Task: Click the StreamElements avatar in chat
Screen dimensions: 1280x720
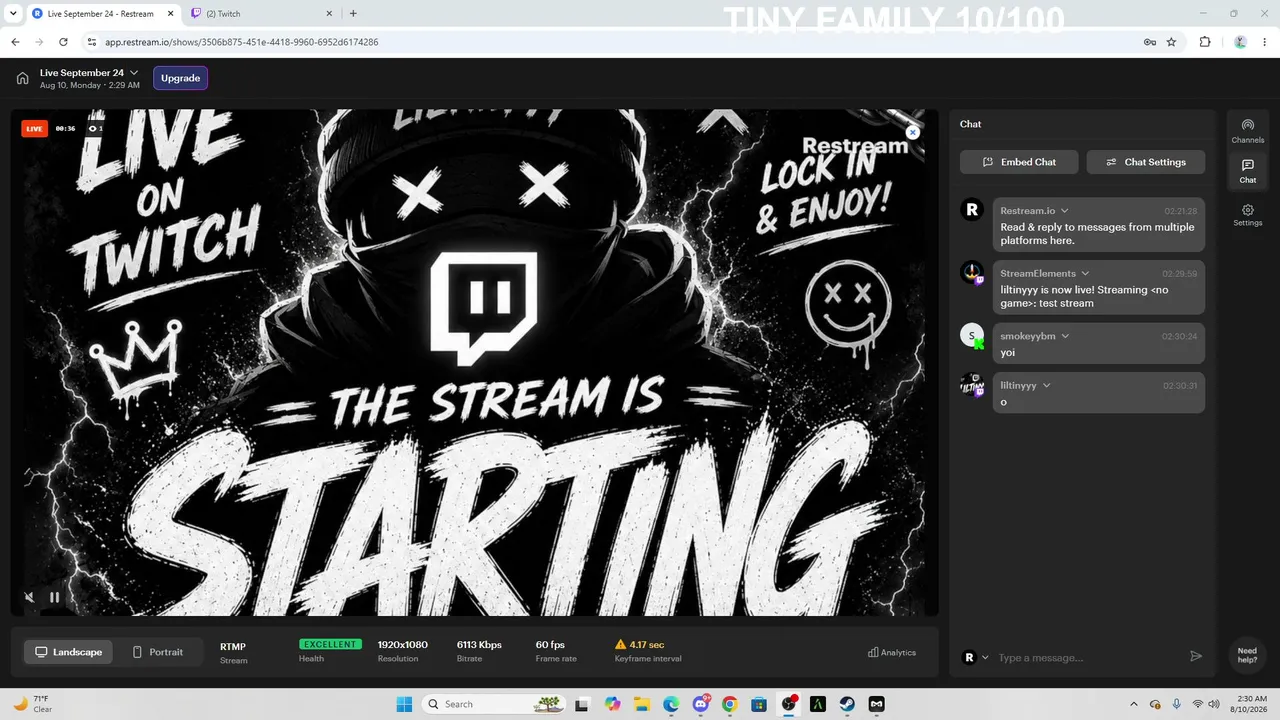Action: coord(972,273)
